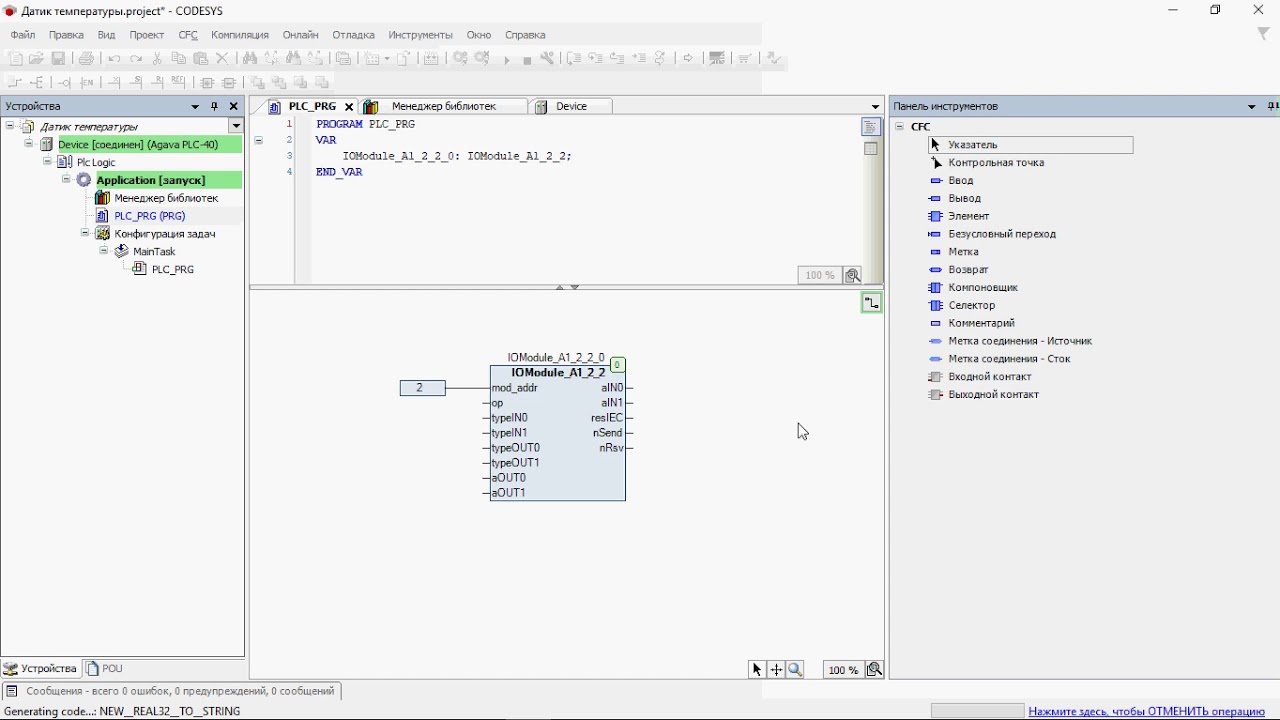Viewport: 1280px width, 720px height.
Task: Click the New project toolbar icon
Action: pyautogui.click(x=15, y=59)
